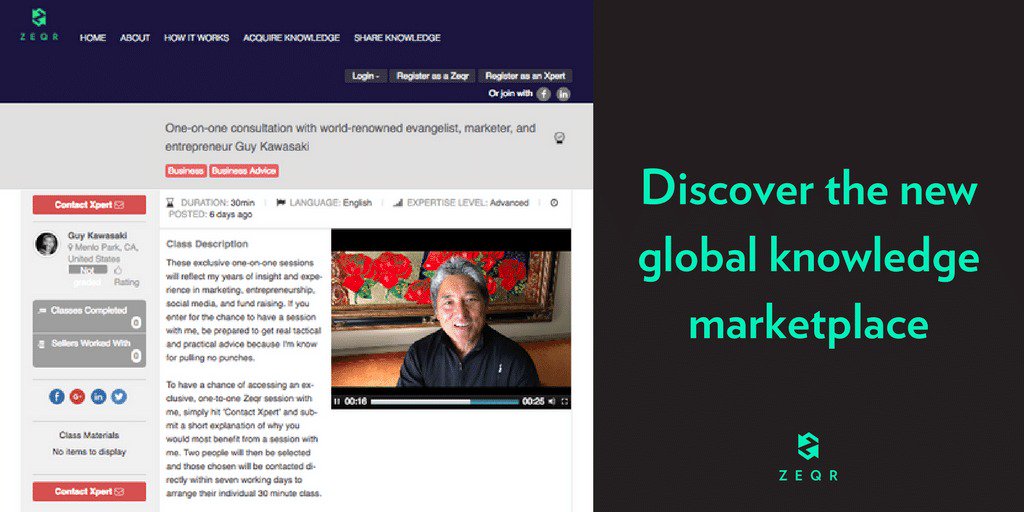Pause the video playback
1024x512 pixels.
pyautogui.click(x=337, y=402)
